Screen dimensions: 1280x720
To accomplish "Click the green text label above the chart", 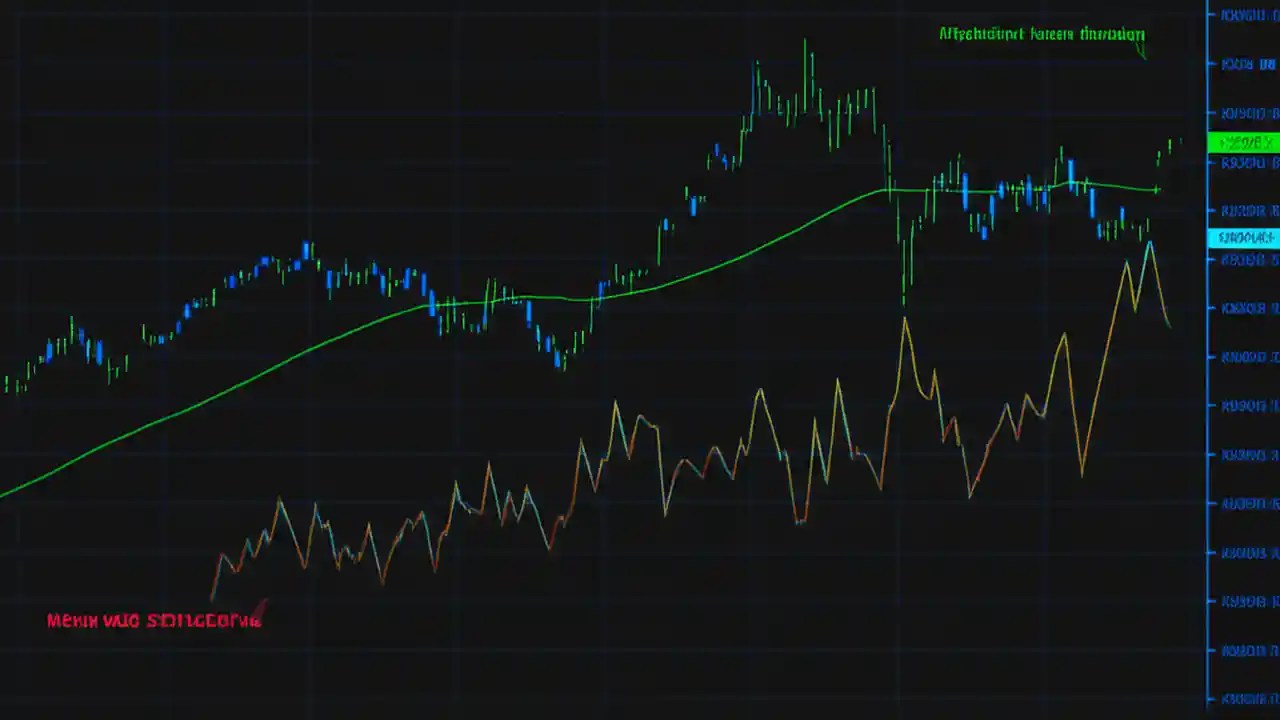I will tap(1040, 33).
